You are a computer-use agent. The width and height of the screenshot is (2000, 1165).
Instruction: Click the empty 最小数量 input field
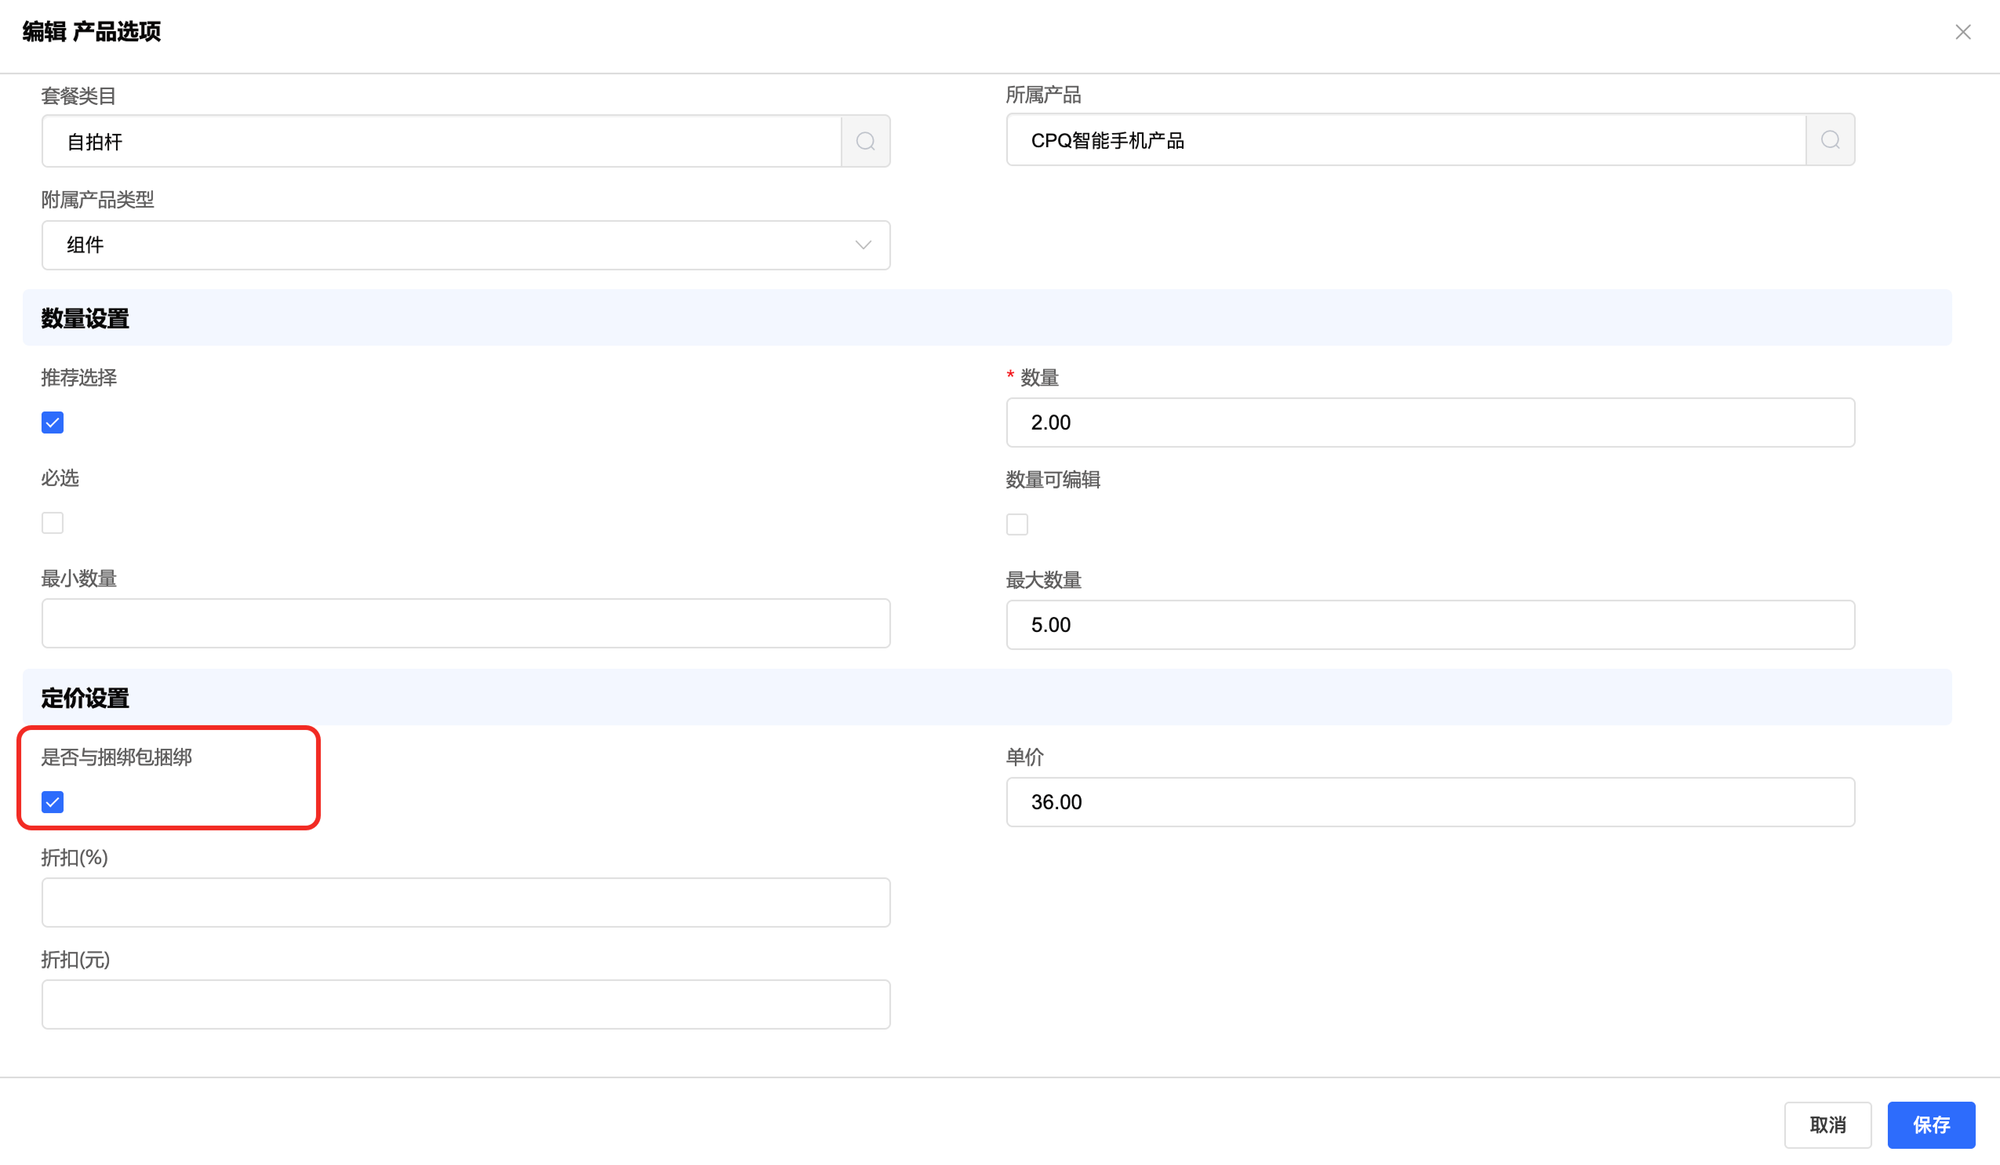coord(465,623)
